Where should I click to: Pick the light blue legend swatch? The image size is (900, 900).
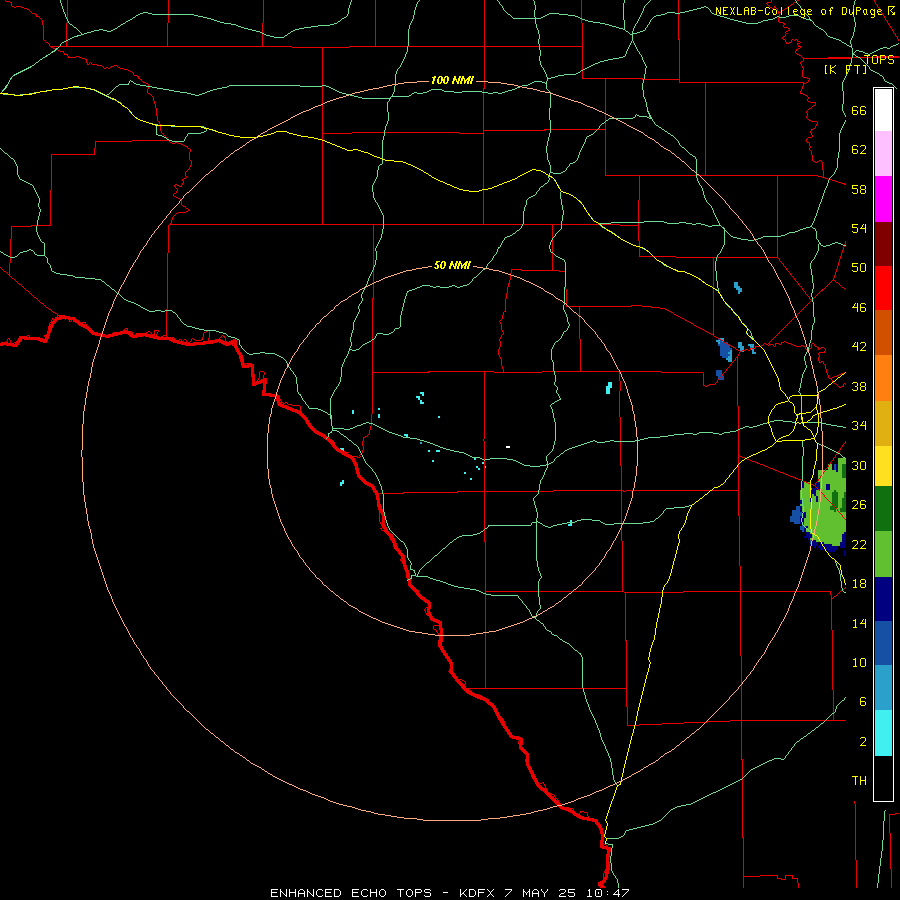[883, 687]
